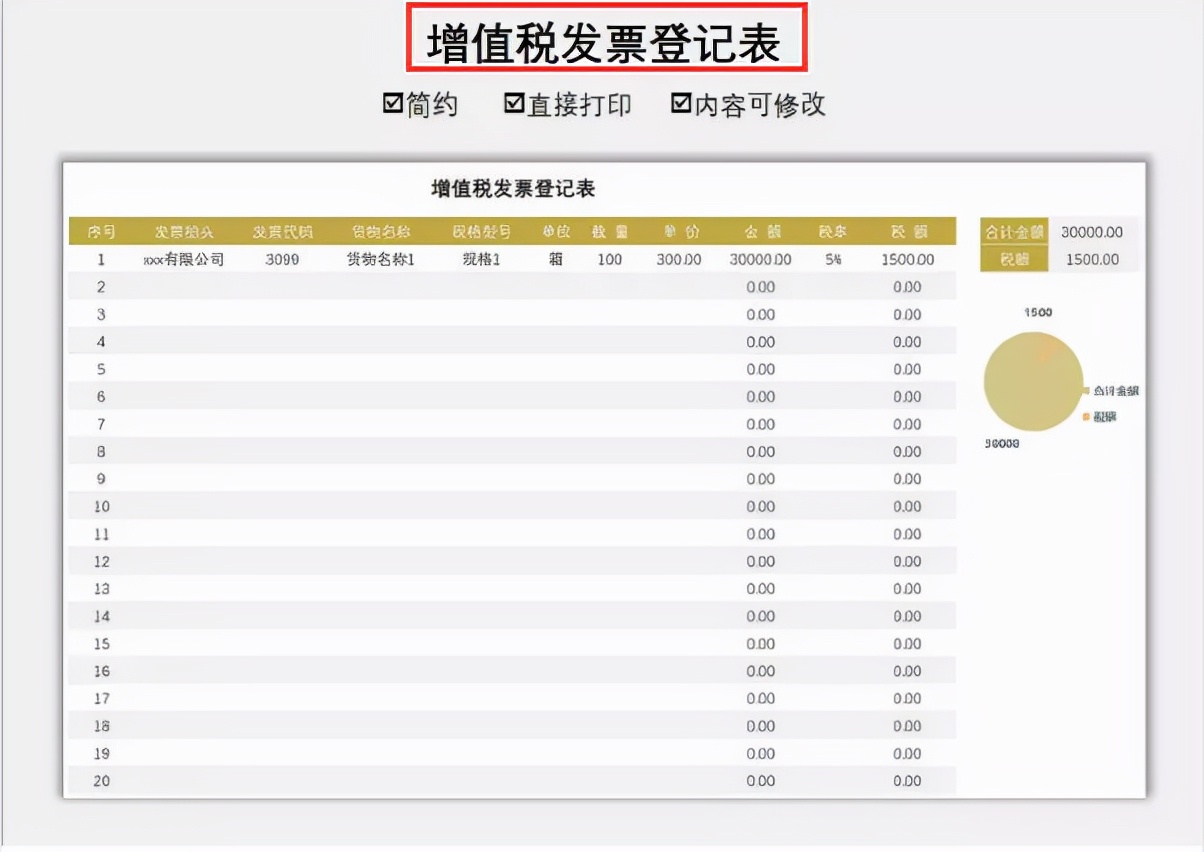Enable the 直接打印 option
This screenshot has height=852, width=1204.
[x=514, y=103]
